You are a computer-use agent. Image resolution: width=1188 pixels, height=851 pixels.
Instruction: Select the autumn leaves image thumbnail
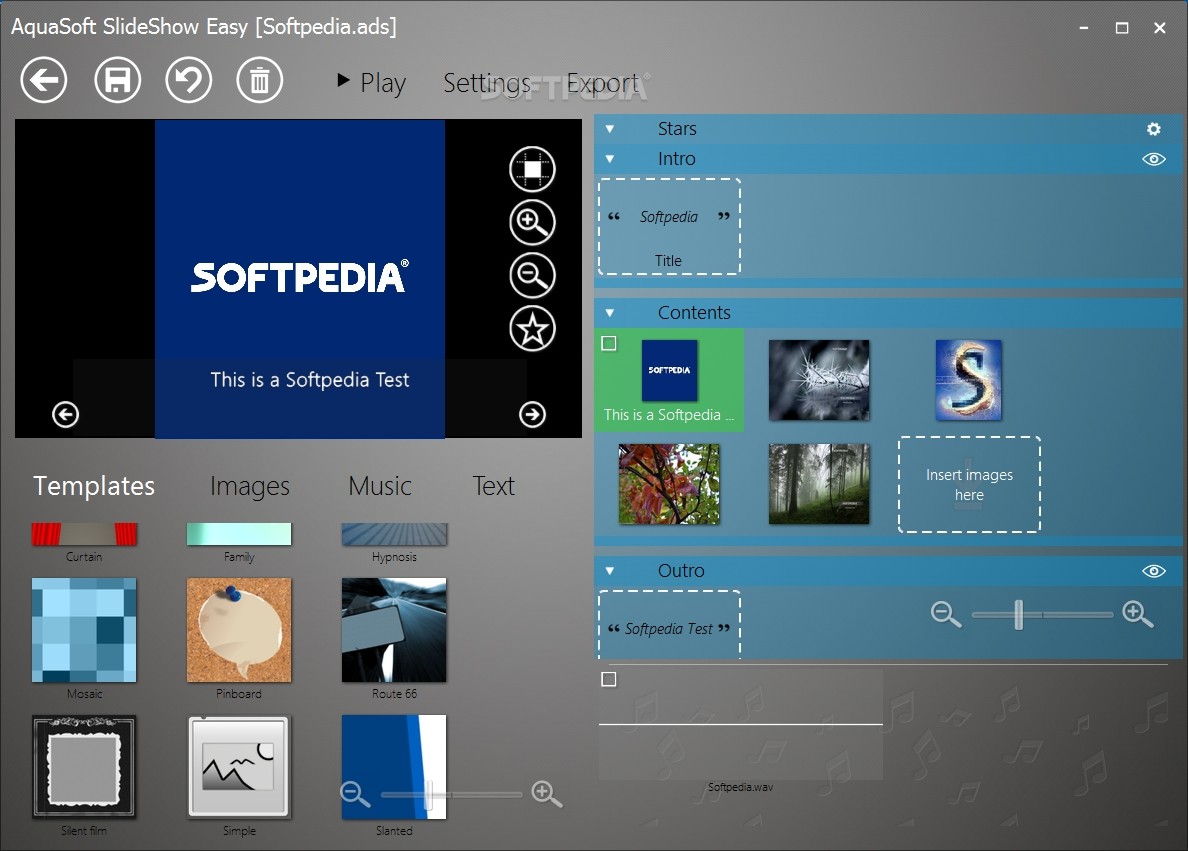[x=669, y=484]
